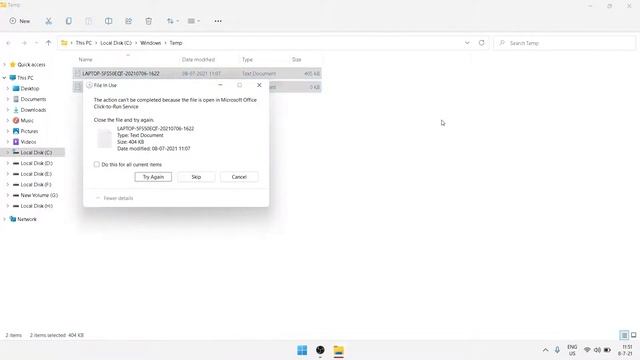
Task: Open the Windows Start menu
Action: (302, 350)
